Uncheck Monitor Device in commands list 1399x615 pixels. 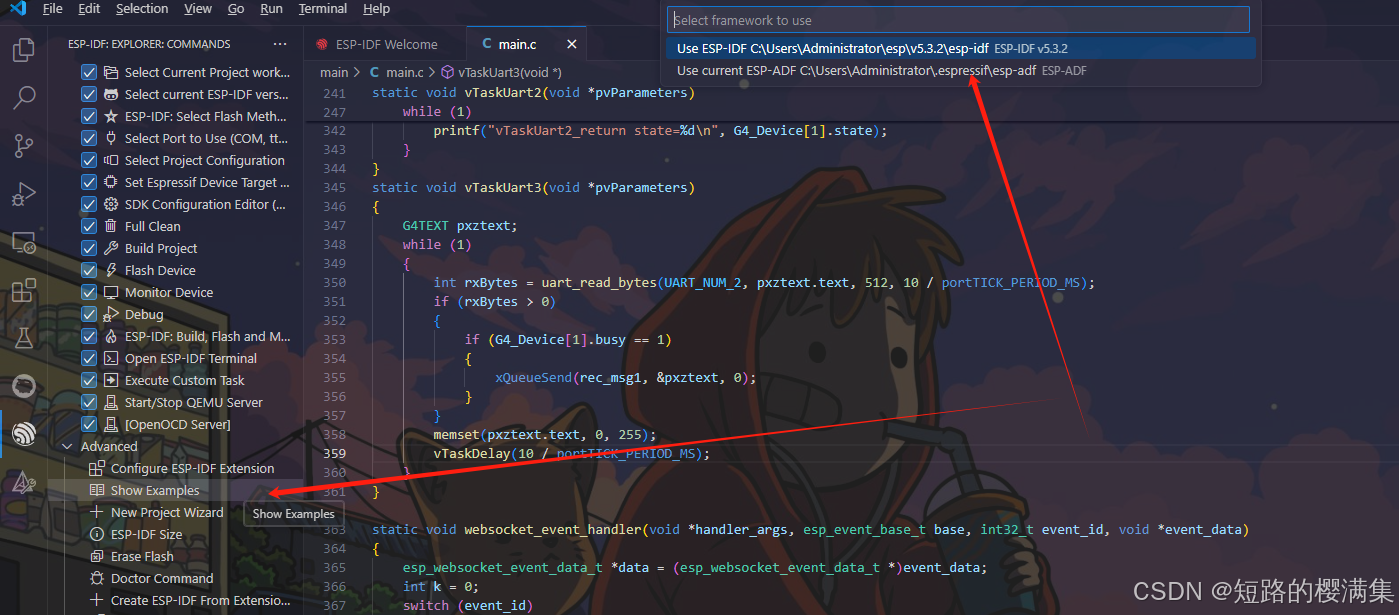point(89,292)
